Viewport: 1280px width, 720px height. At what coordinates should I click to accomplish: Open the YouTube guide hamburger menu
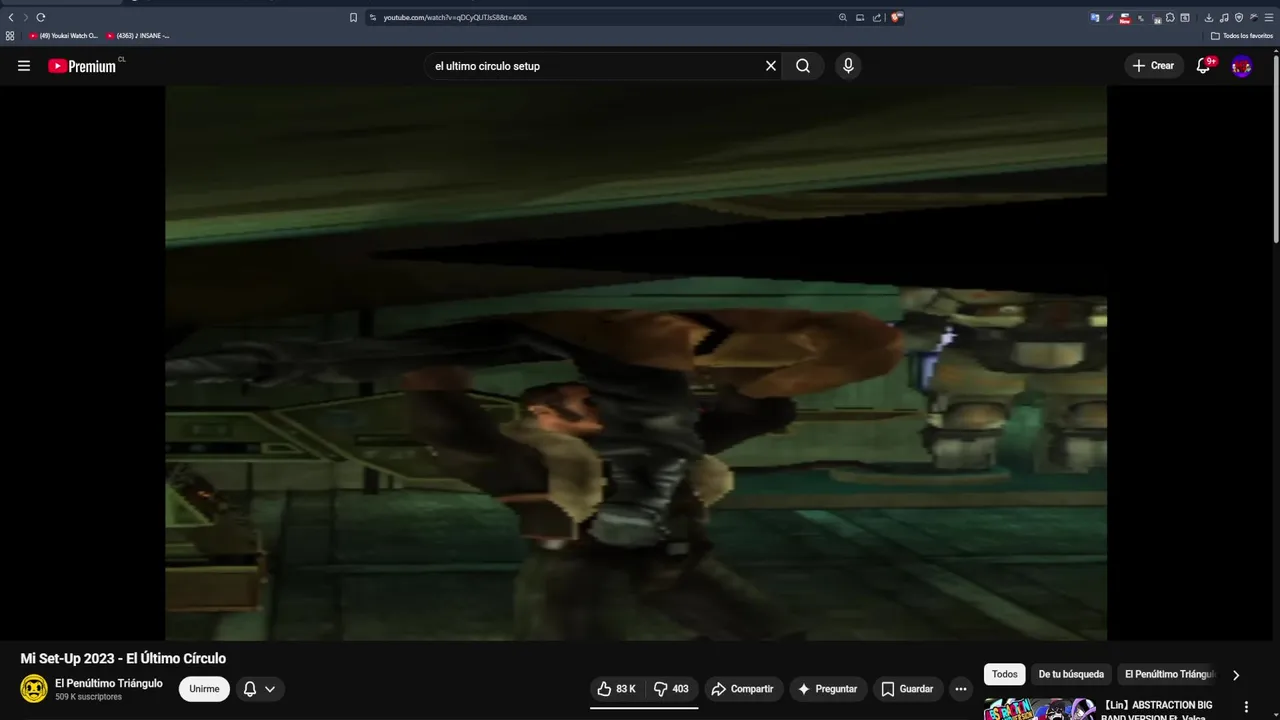[x=24, y=66]
